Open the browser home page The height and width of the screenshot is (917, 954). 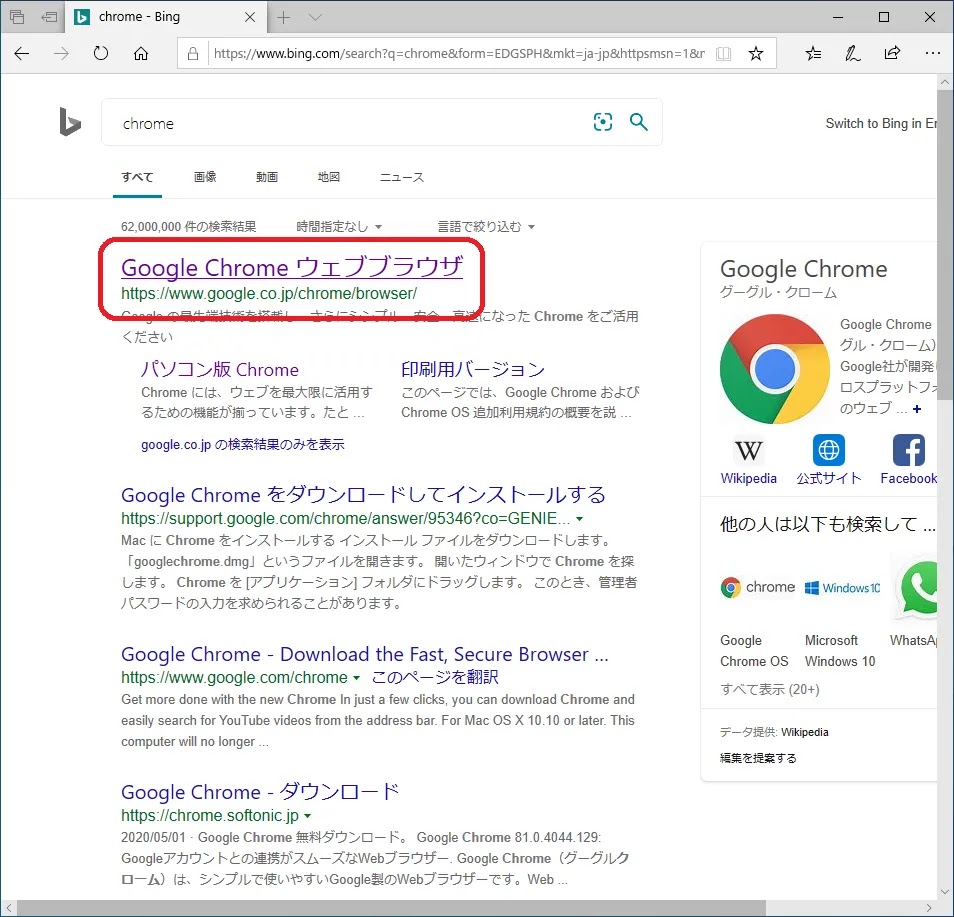141,54
